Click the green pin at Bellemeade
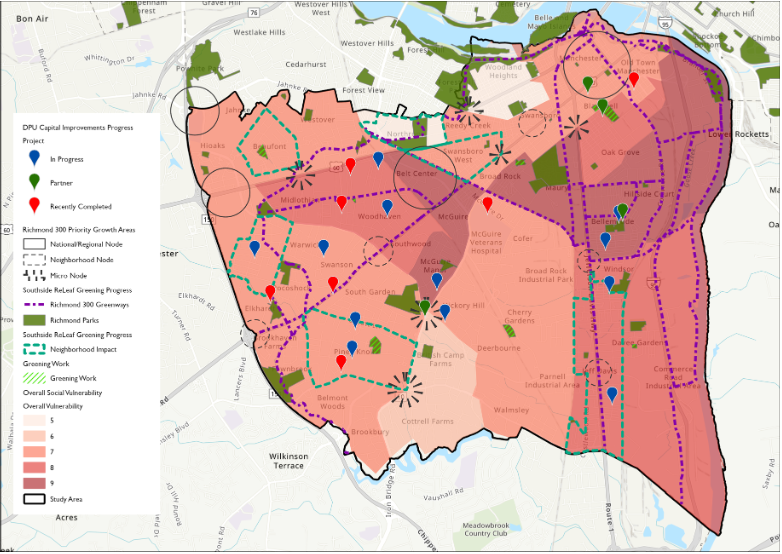Image resolution: width=782 pixels, height=554 pixels. [x=622, y=211]
